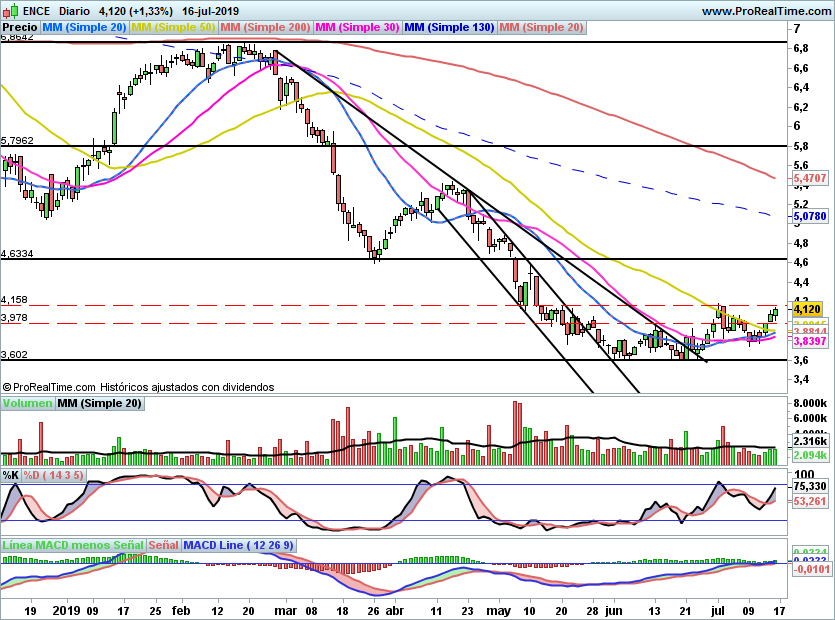
Task: Click the red 5,4707 moving average tag
Action: tap(809, 178)
